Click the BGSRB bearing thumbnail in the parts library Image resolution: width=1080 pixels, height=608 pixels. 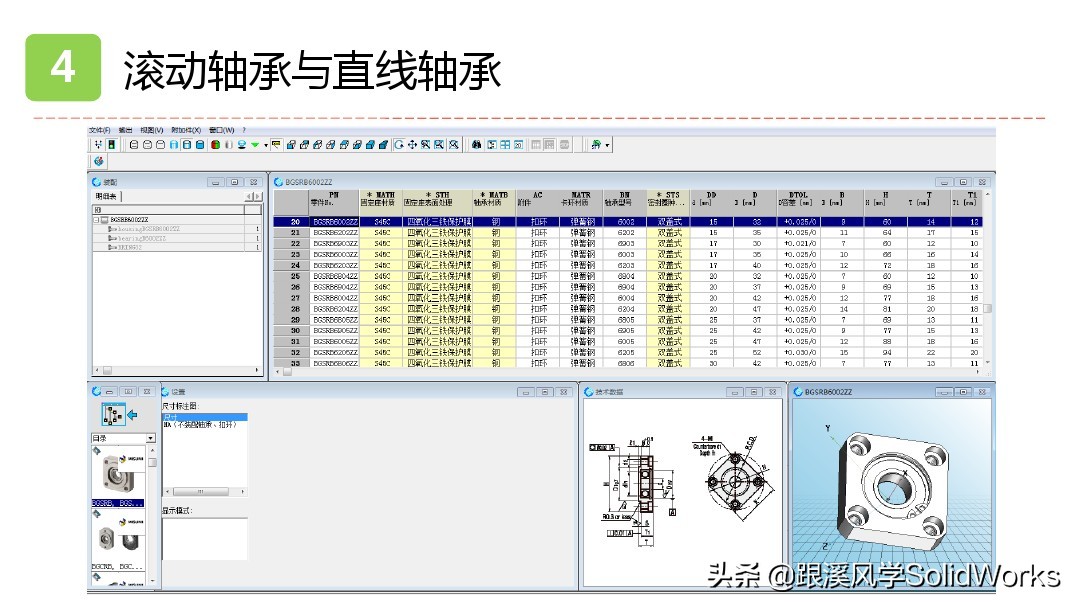[117, 474]
